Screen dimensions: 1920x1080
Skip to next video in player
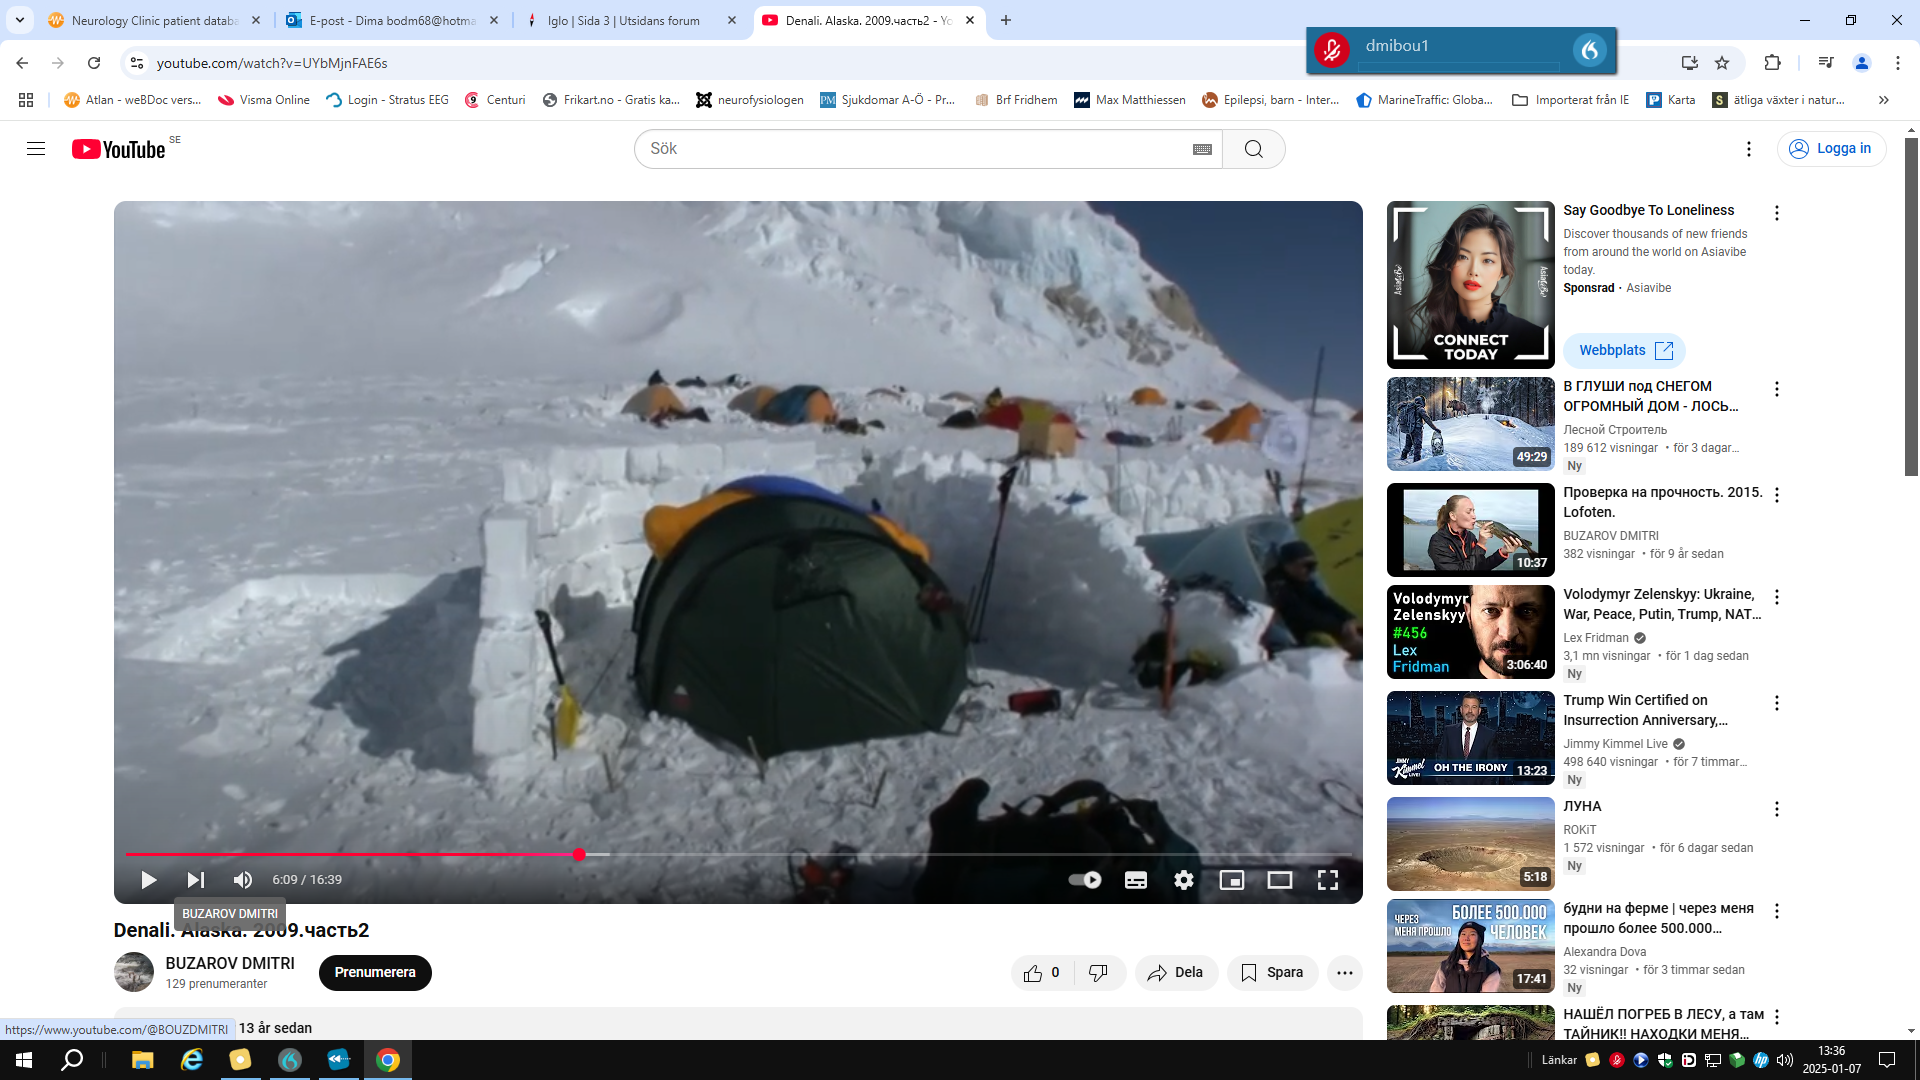point(196,880)
